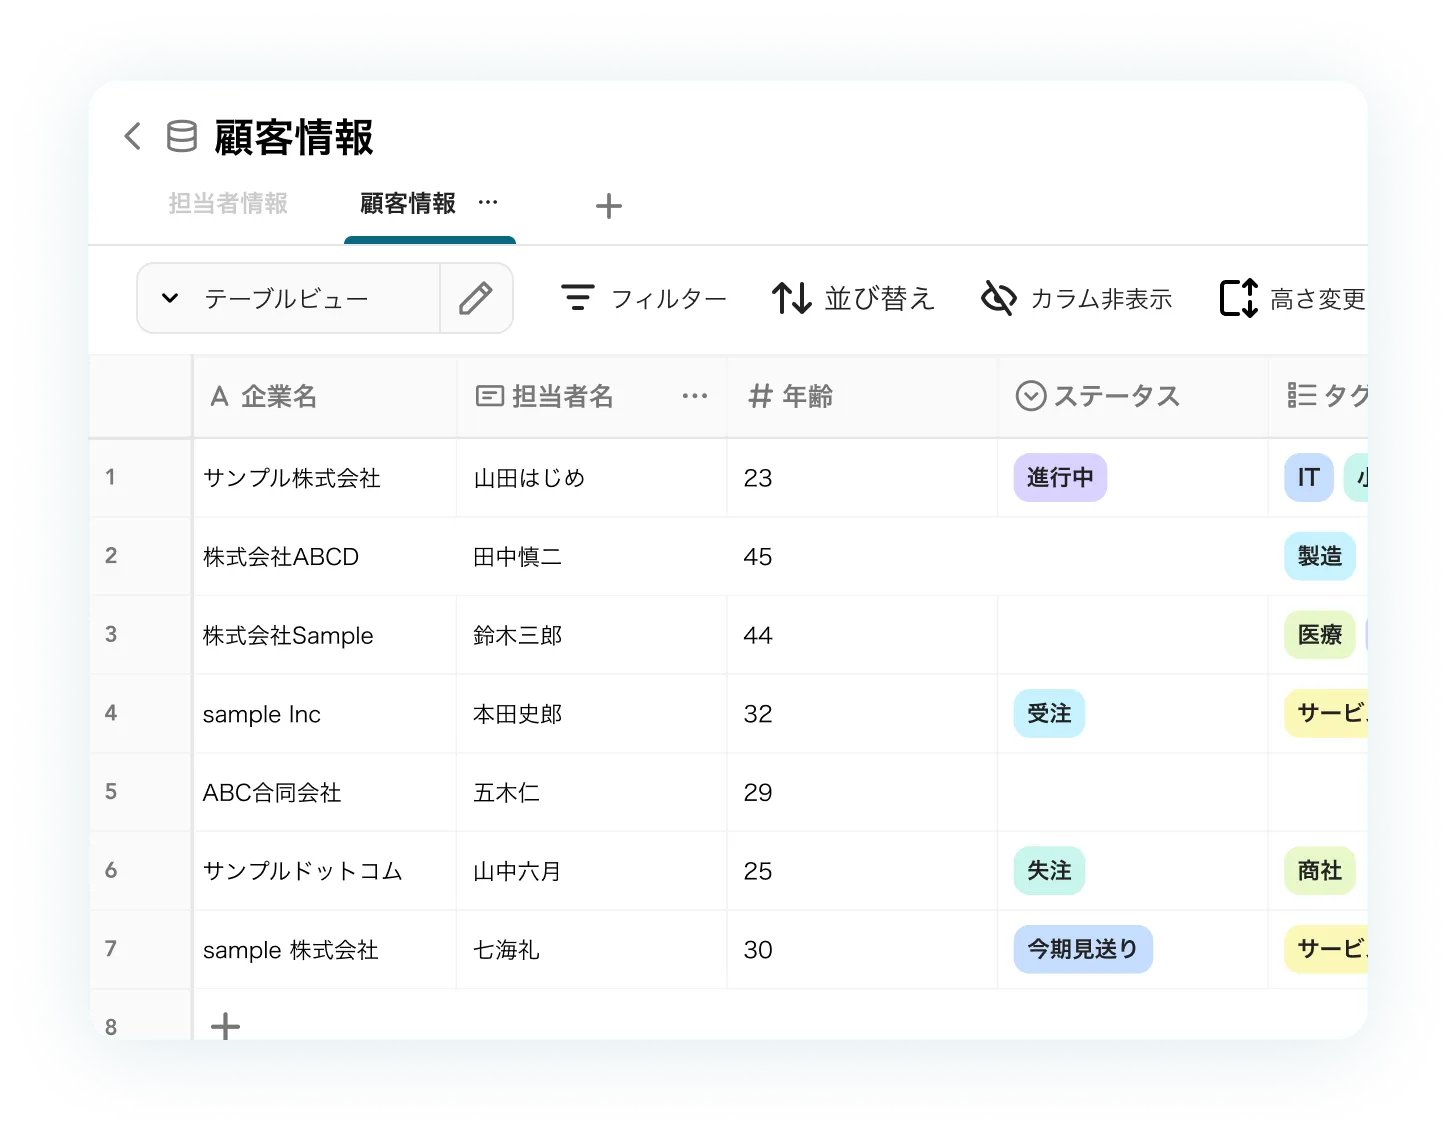
Task: Select the 顧客情報 tab
Action: (408, 204)
